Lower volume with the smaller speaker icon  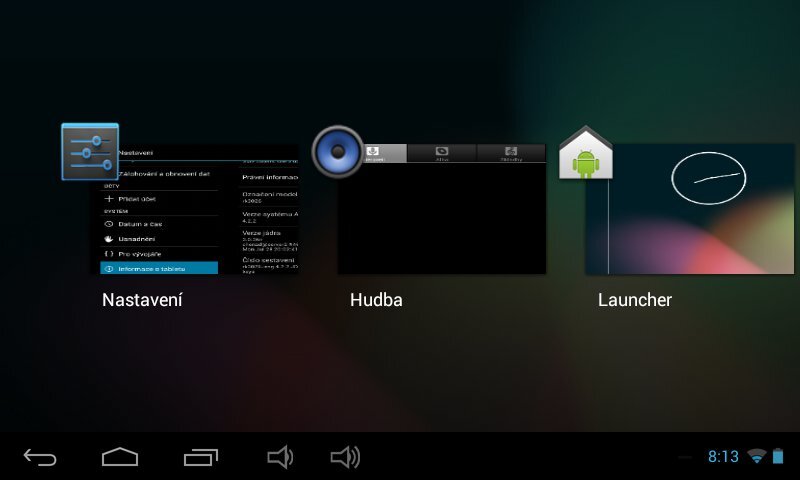(280, 458)
